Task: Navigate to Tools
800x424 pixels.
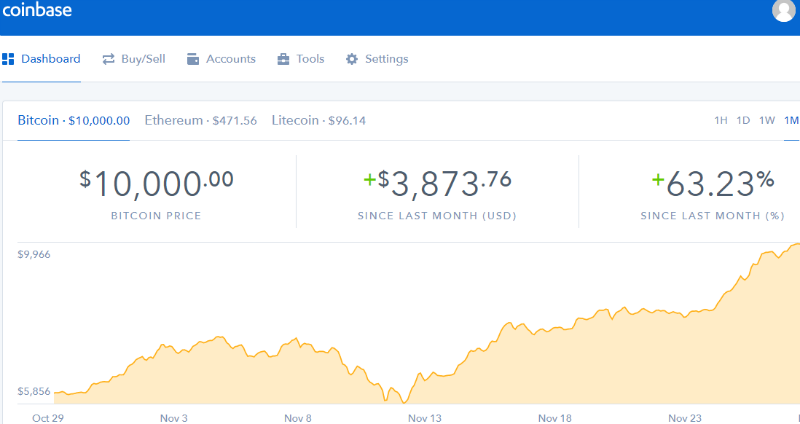Action: [x=310, y=59]
